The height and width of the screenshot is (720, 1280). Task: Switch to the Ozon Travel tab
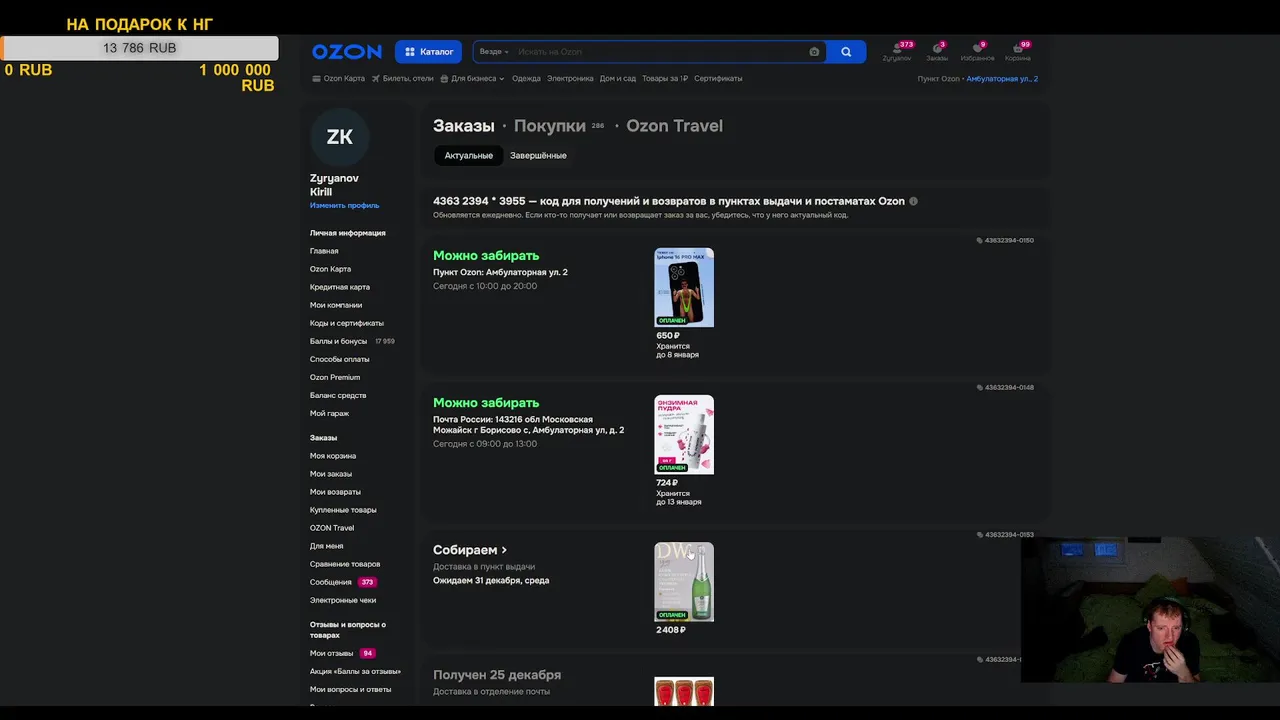click(x=674, y=126)
